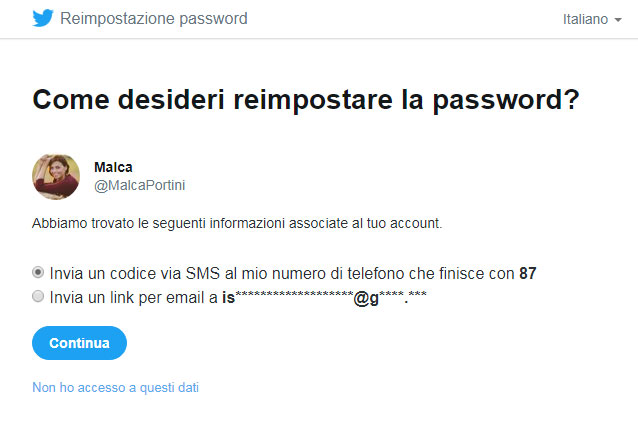Click the blue Continua button

click(x=79, y=343)
